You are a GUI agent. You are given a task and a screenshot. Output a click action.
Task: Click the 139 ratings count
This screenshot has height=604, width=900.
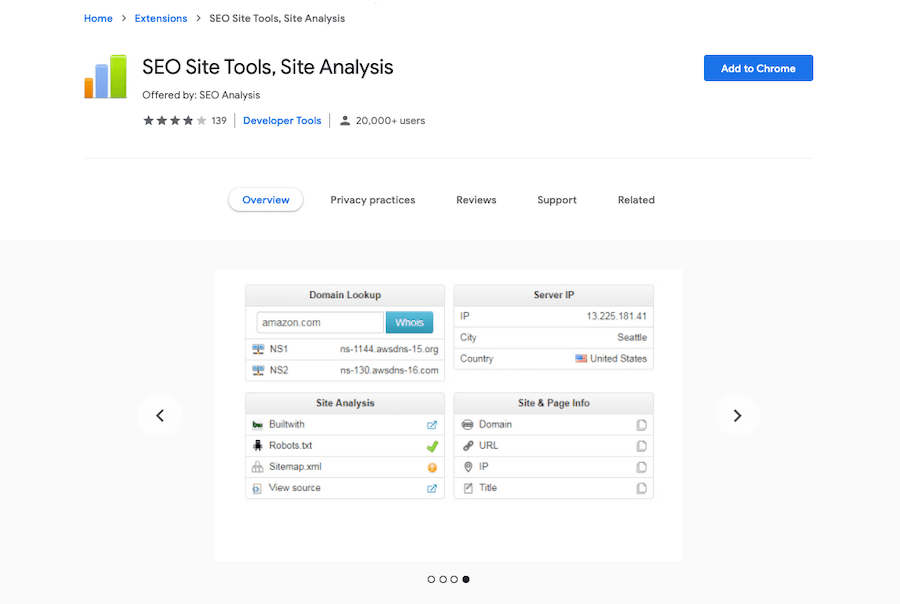point(219,121)
